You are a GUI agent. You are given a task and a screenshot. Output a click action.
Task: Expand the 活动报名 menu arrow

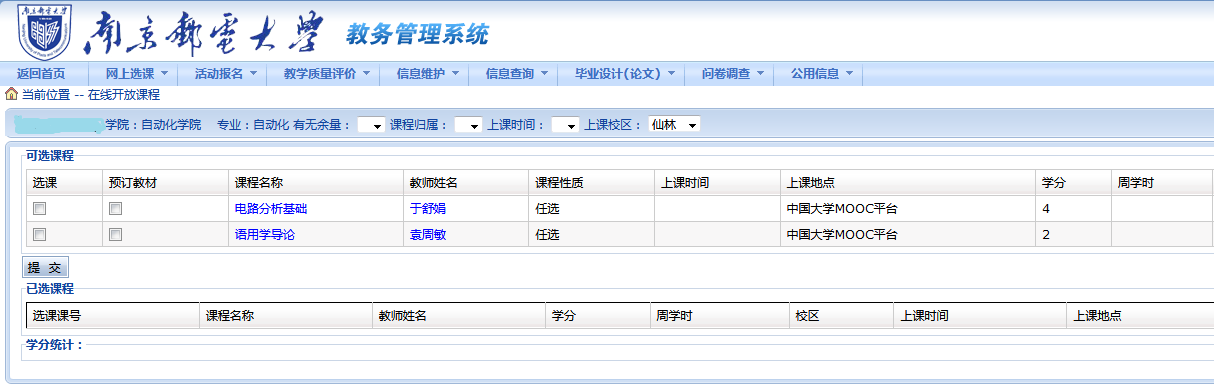click(253, 73)
